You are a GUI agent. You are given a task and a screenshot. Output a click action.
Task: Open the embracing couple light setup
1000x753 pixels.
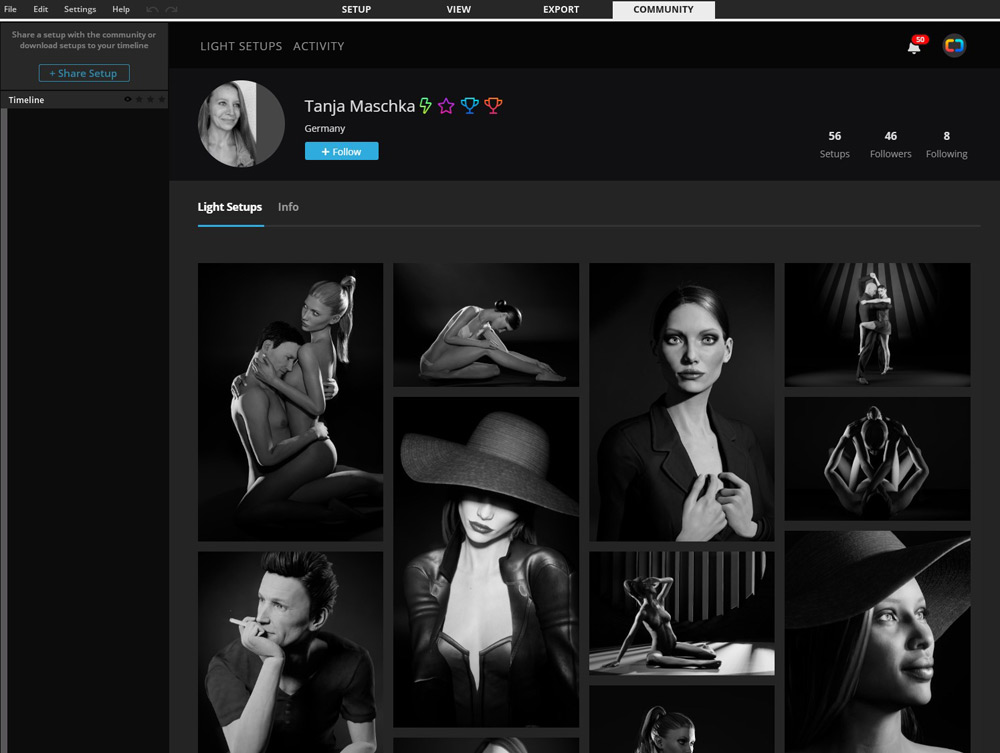[x=290, y=402]
